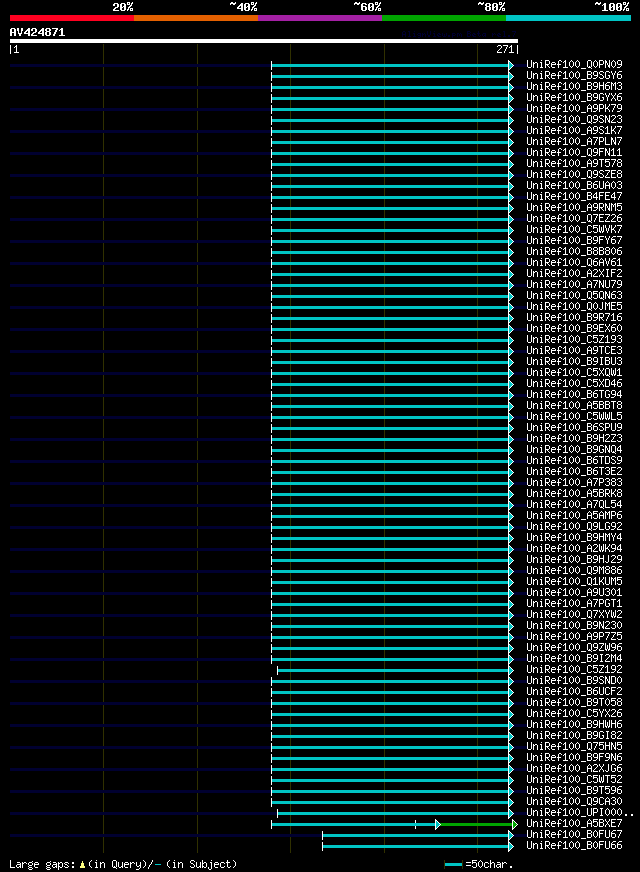Click on UniRef100_C5XD46
Image resolution: width=640 pixels, height=872 pixels.
pos(574,383)
